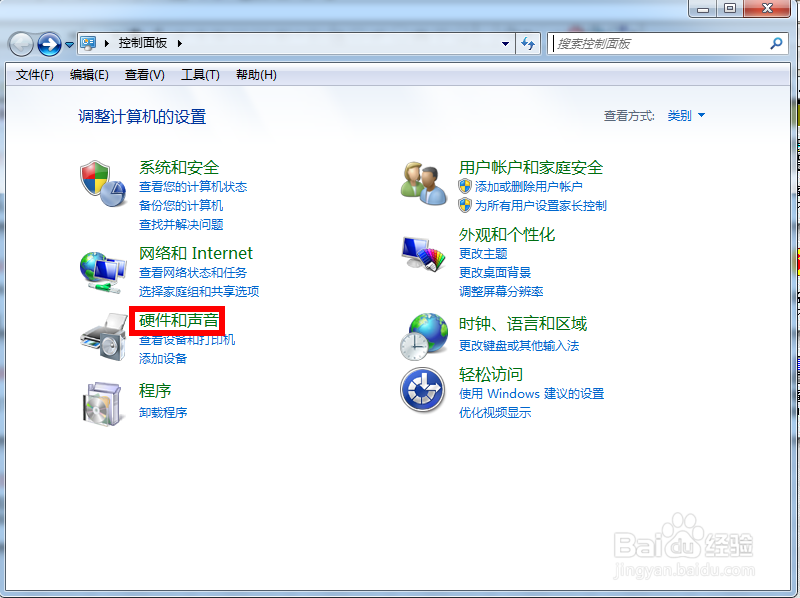The image size is (800, 598).
Task: Open 时钟、语言和区域 category link
Action: click(523, 324)
